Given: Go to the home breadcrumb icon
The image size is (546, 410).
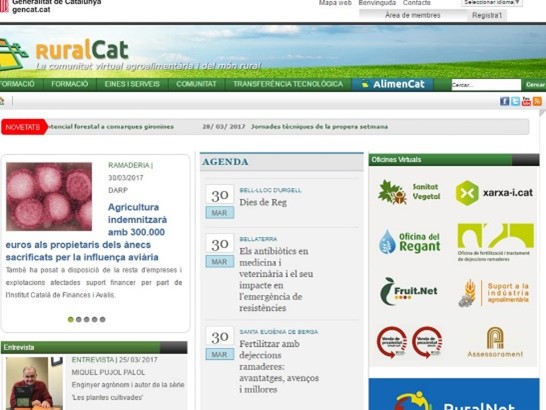Looking at the screenshot, I should [2, 101].
